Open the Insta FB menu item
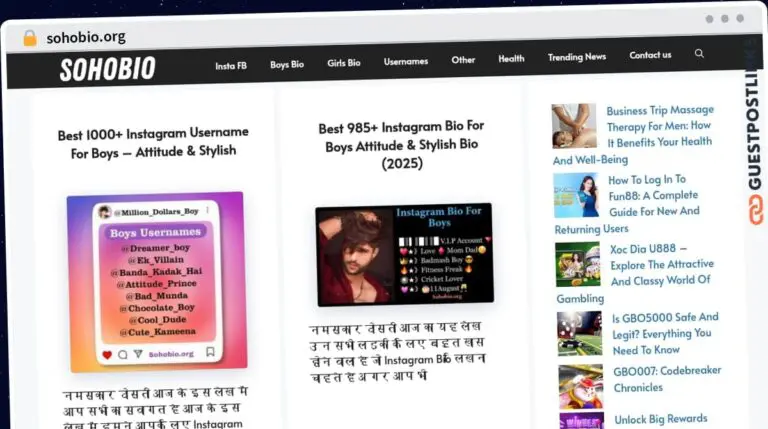768x429 pixels. pos(231,65)
